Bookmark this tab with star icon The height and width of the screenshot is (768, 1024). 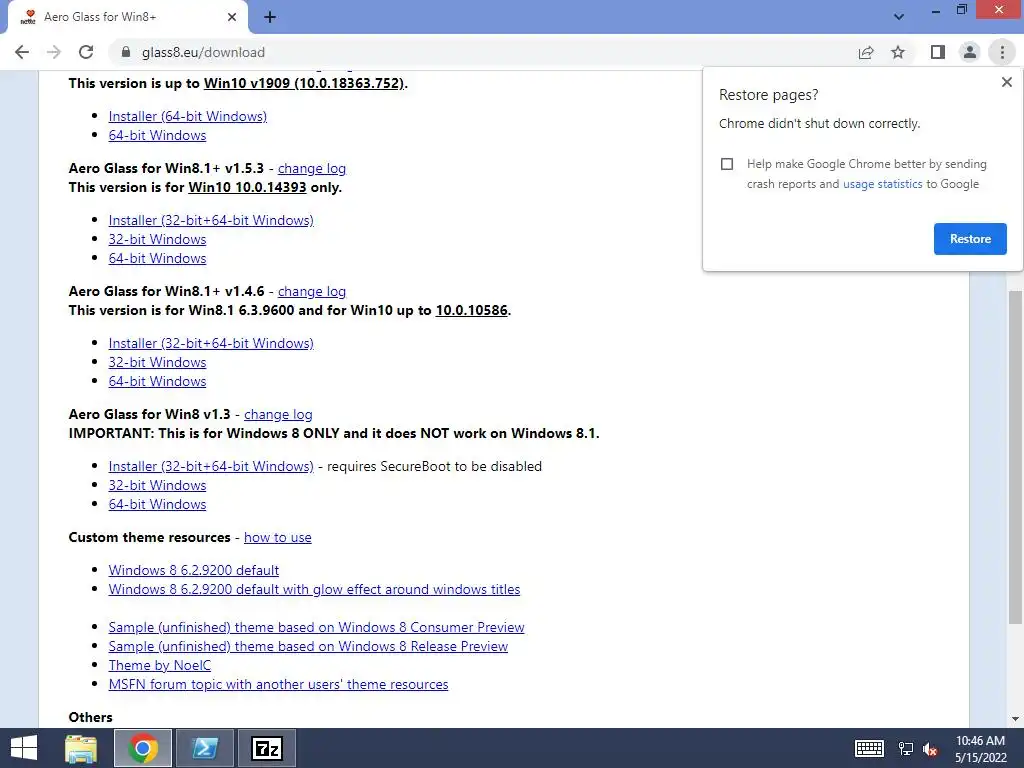coord(898,52)
